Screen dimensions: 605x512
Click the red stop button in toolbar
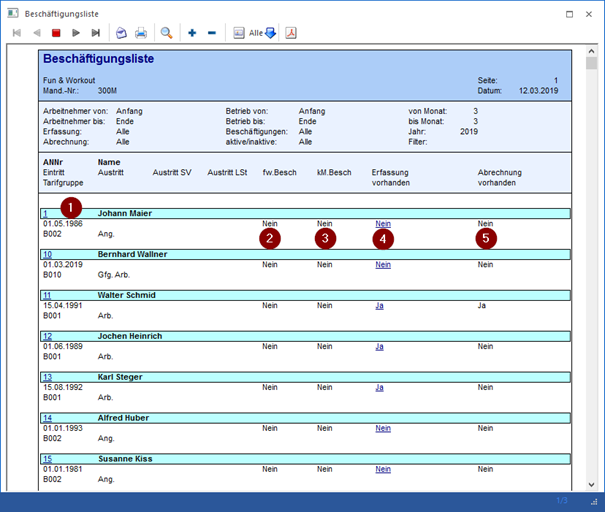(55, 33)
